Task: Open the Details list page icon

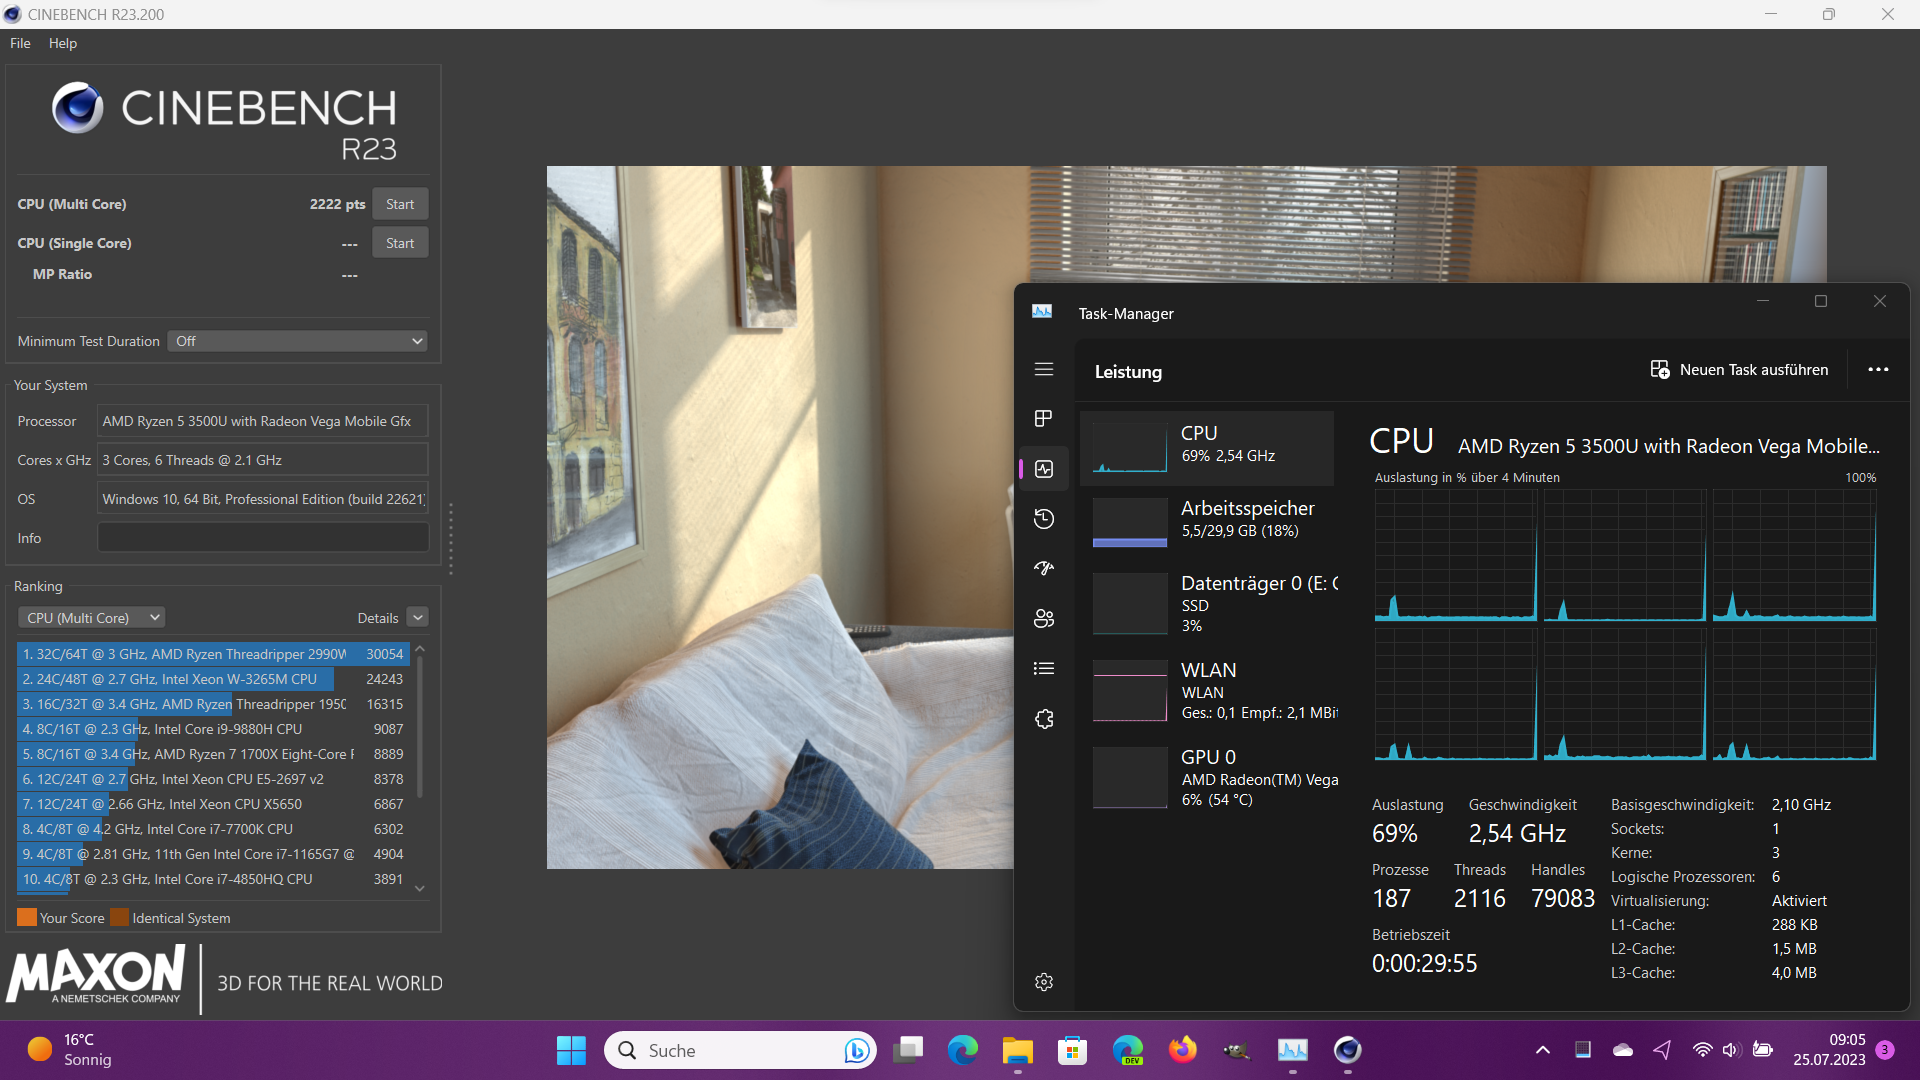Action: (1044, 668)
